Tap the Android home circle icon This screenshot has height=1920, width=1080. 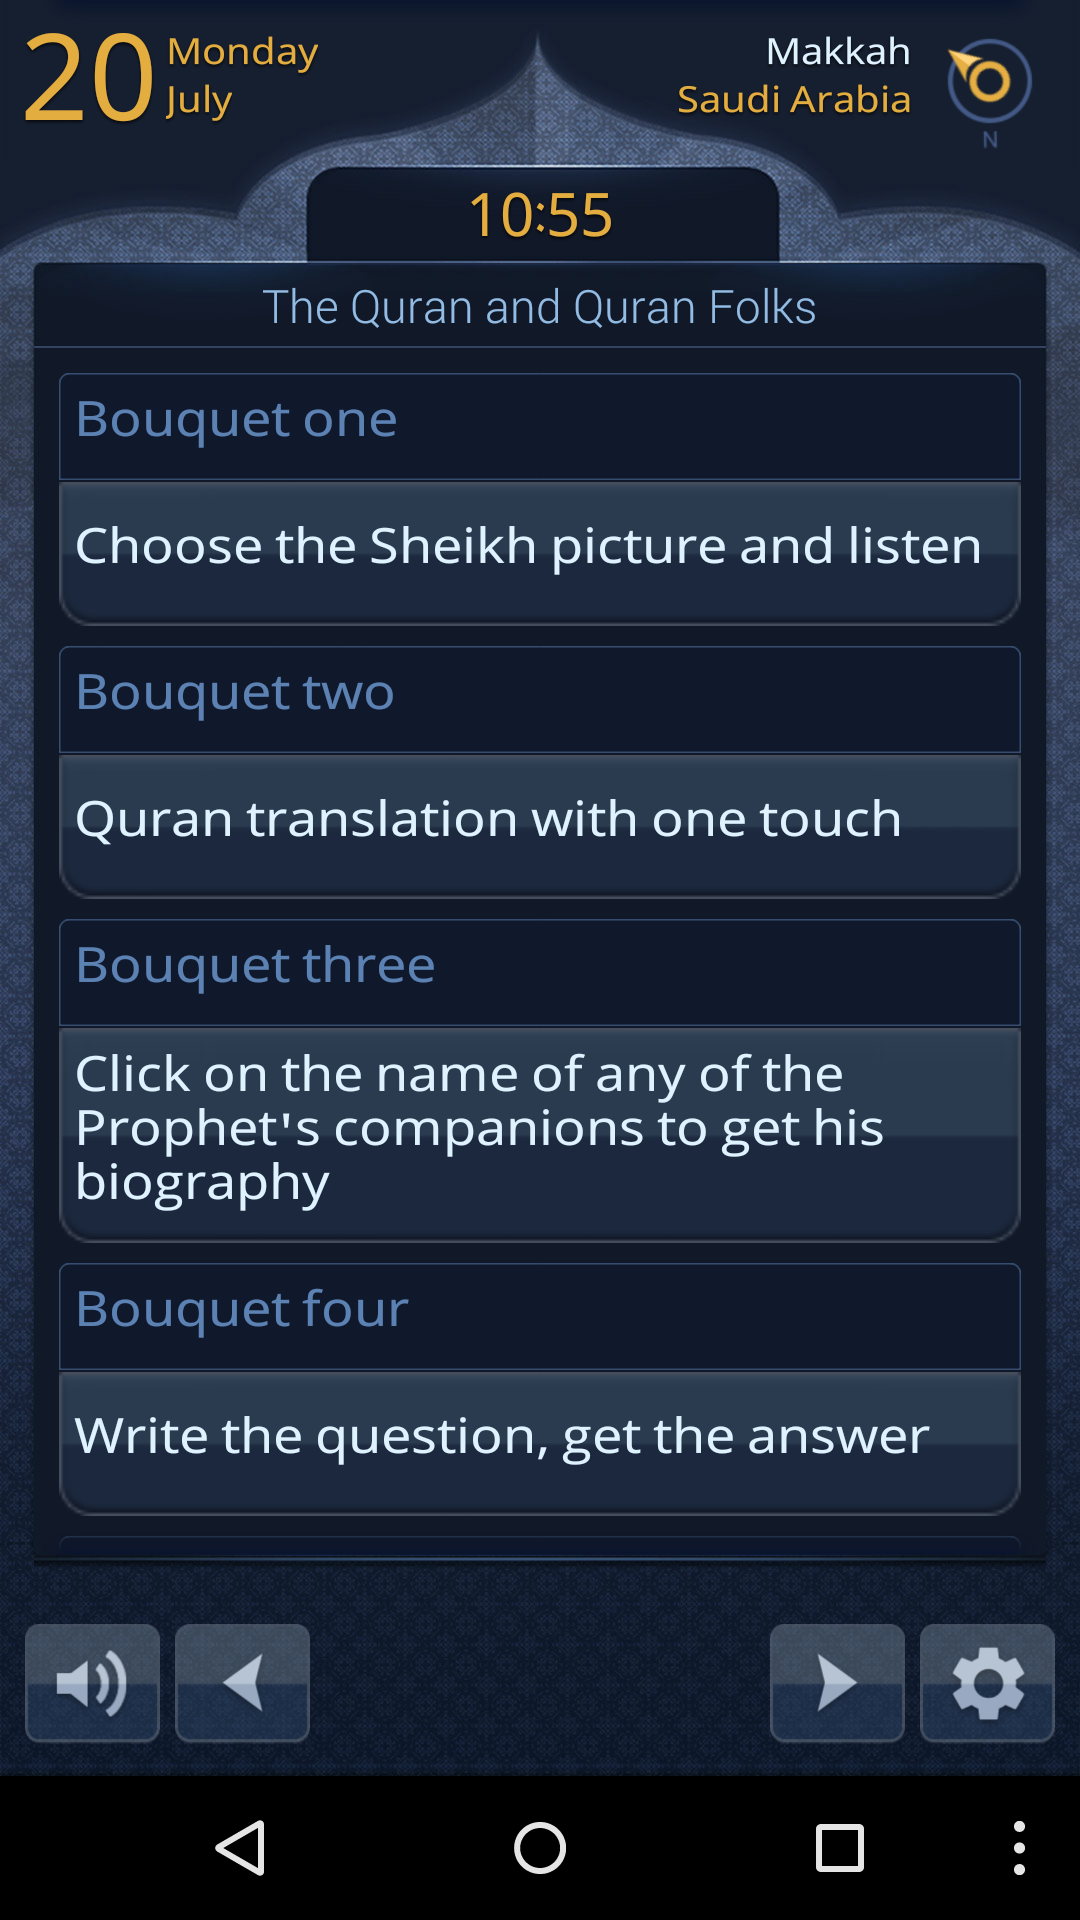540,1847
